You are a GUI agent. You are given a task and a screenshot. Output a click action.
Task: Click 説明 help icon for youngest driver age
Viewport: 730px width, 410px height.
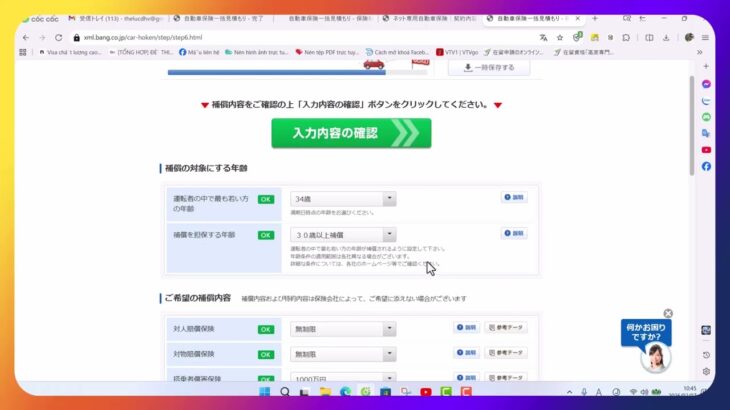[x=513, y=198]
